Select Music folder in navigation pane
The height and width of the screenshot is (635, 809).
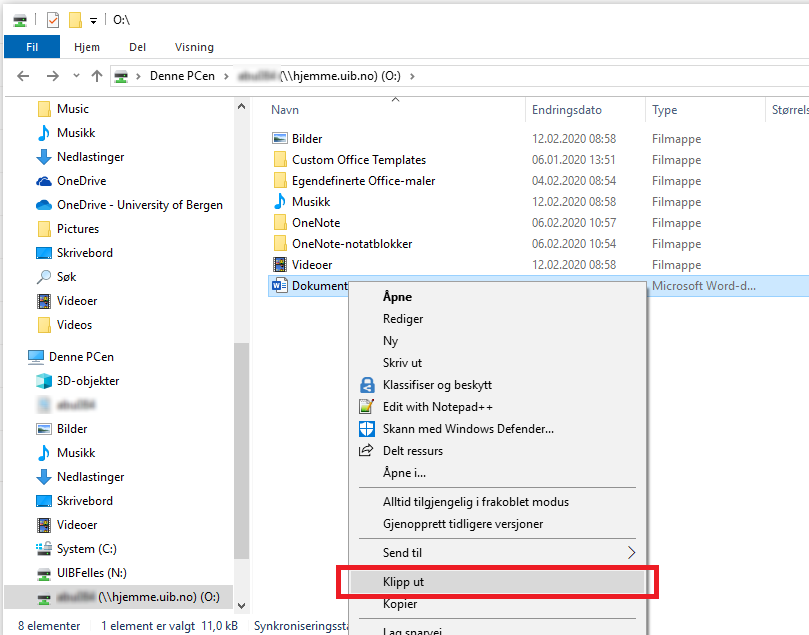73,109
